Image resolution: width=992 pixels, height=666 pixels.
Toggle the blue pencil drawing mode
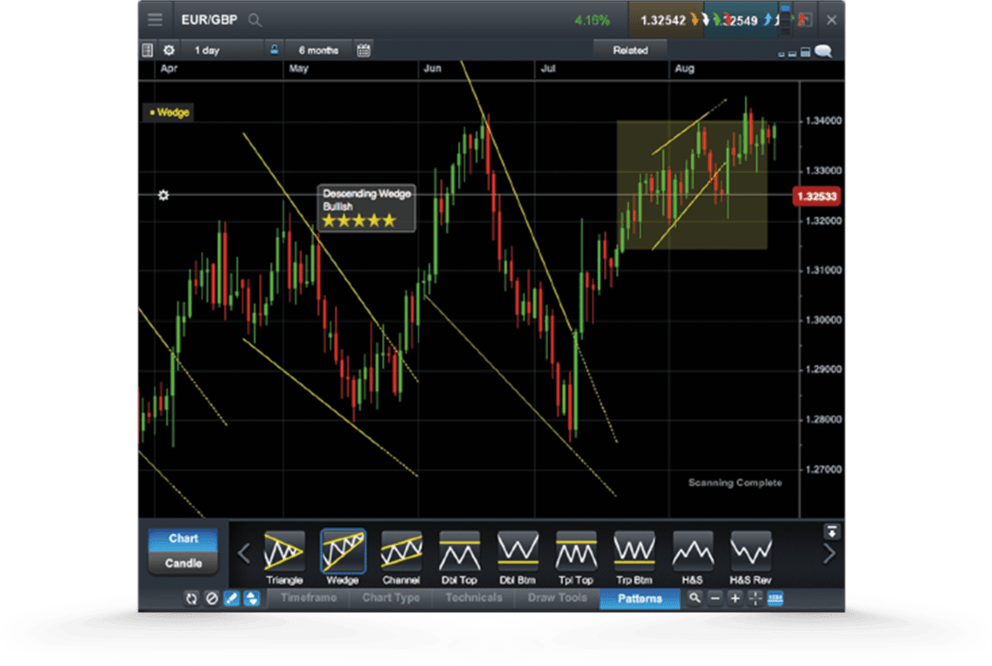[x=231, y=599]
